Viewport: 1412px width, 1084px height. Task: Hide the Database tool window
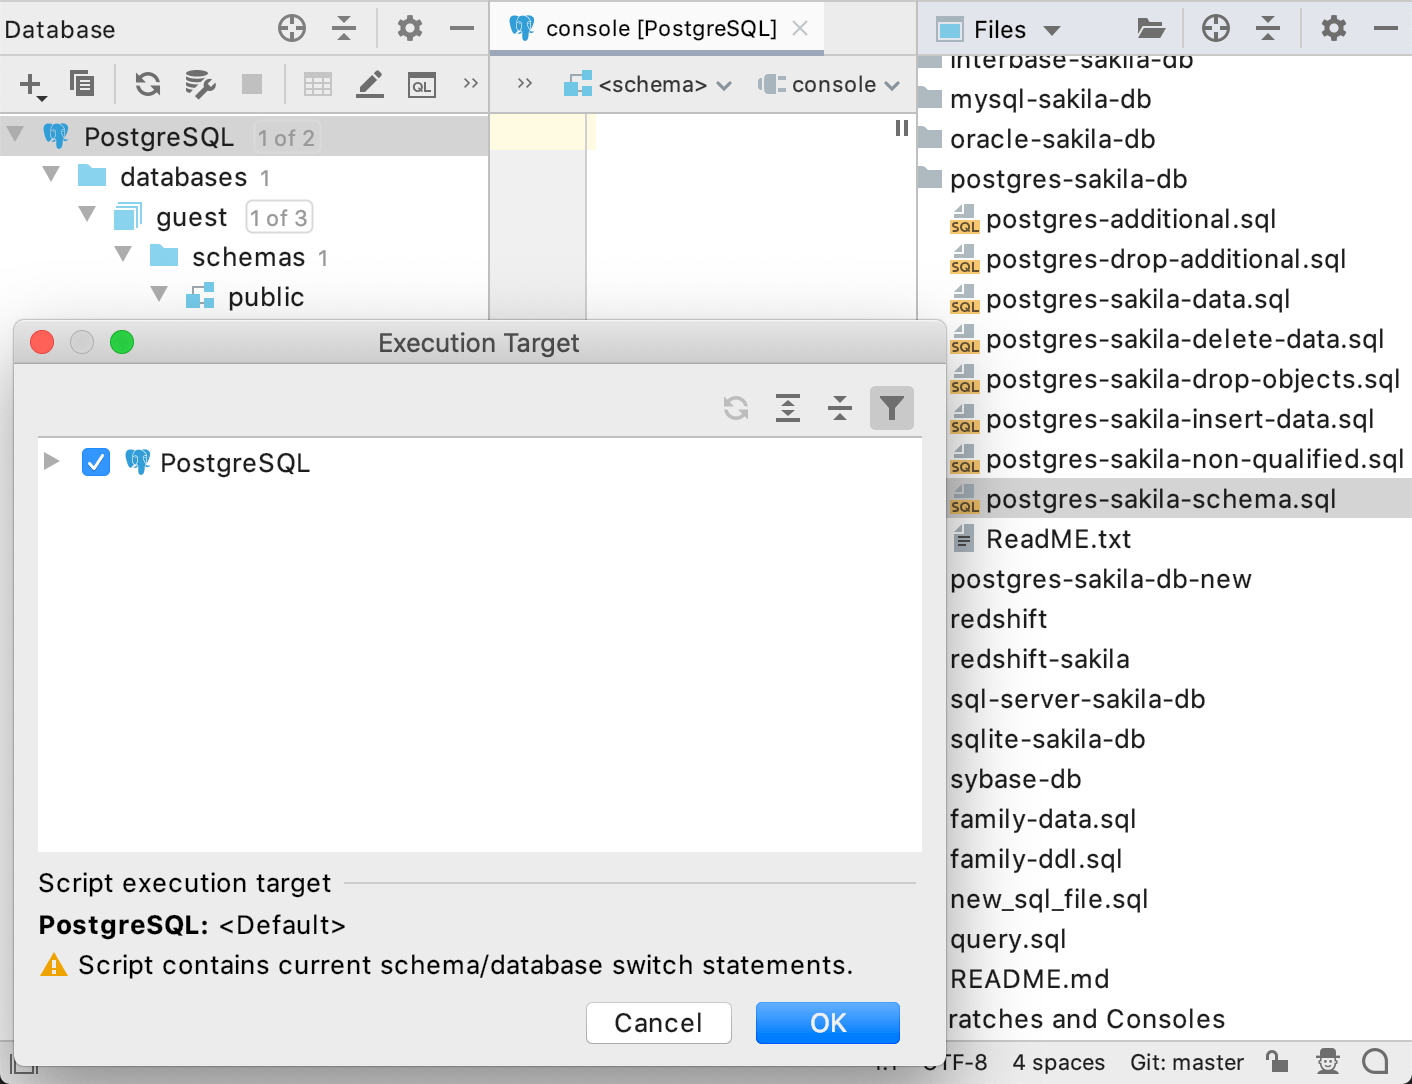pos(462,28)
